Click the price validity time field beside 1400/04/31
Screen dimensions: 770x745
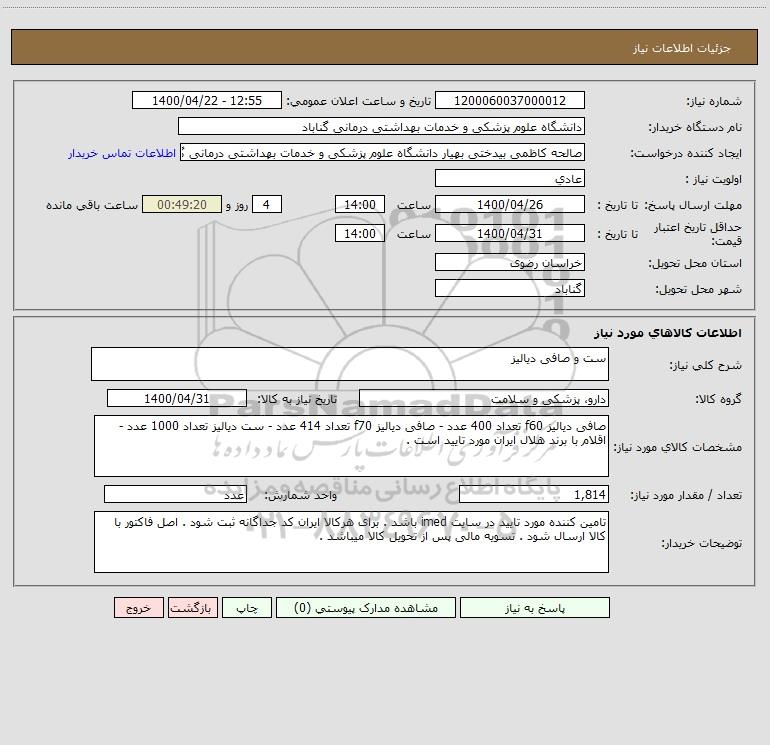359,233
